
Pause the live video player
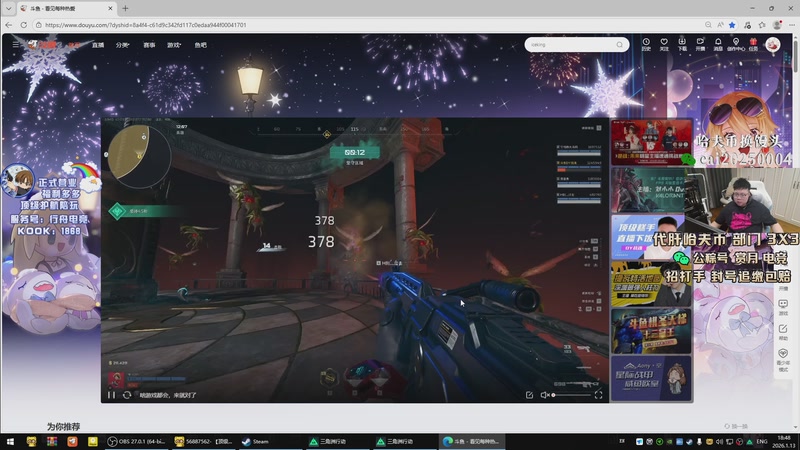pos(111,395)
